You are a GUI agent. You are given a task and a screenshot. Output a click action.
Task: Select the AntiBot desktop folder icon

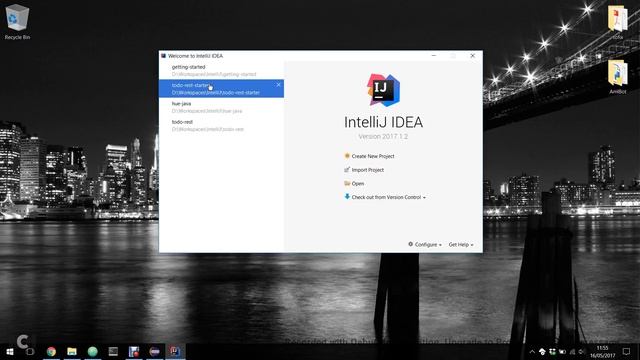point(618,77)
